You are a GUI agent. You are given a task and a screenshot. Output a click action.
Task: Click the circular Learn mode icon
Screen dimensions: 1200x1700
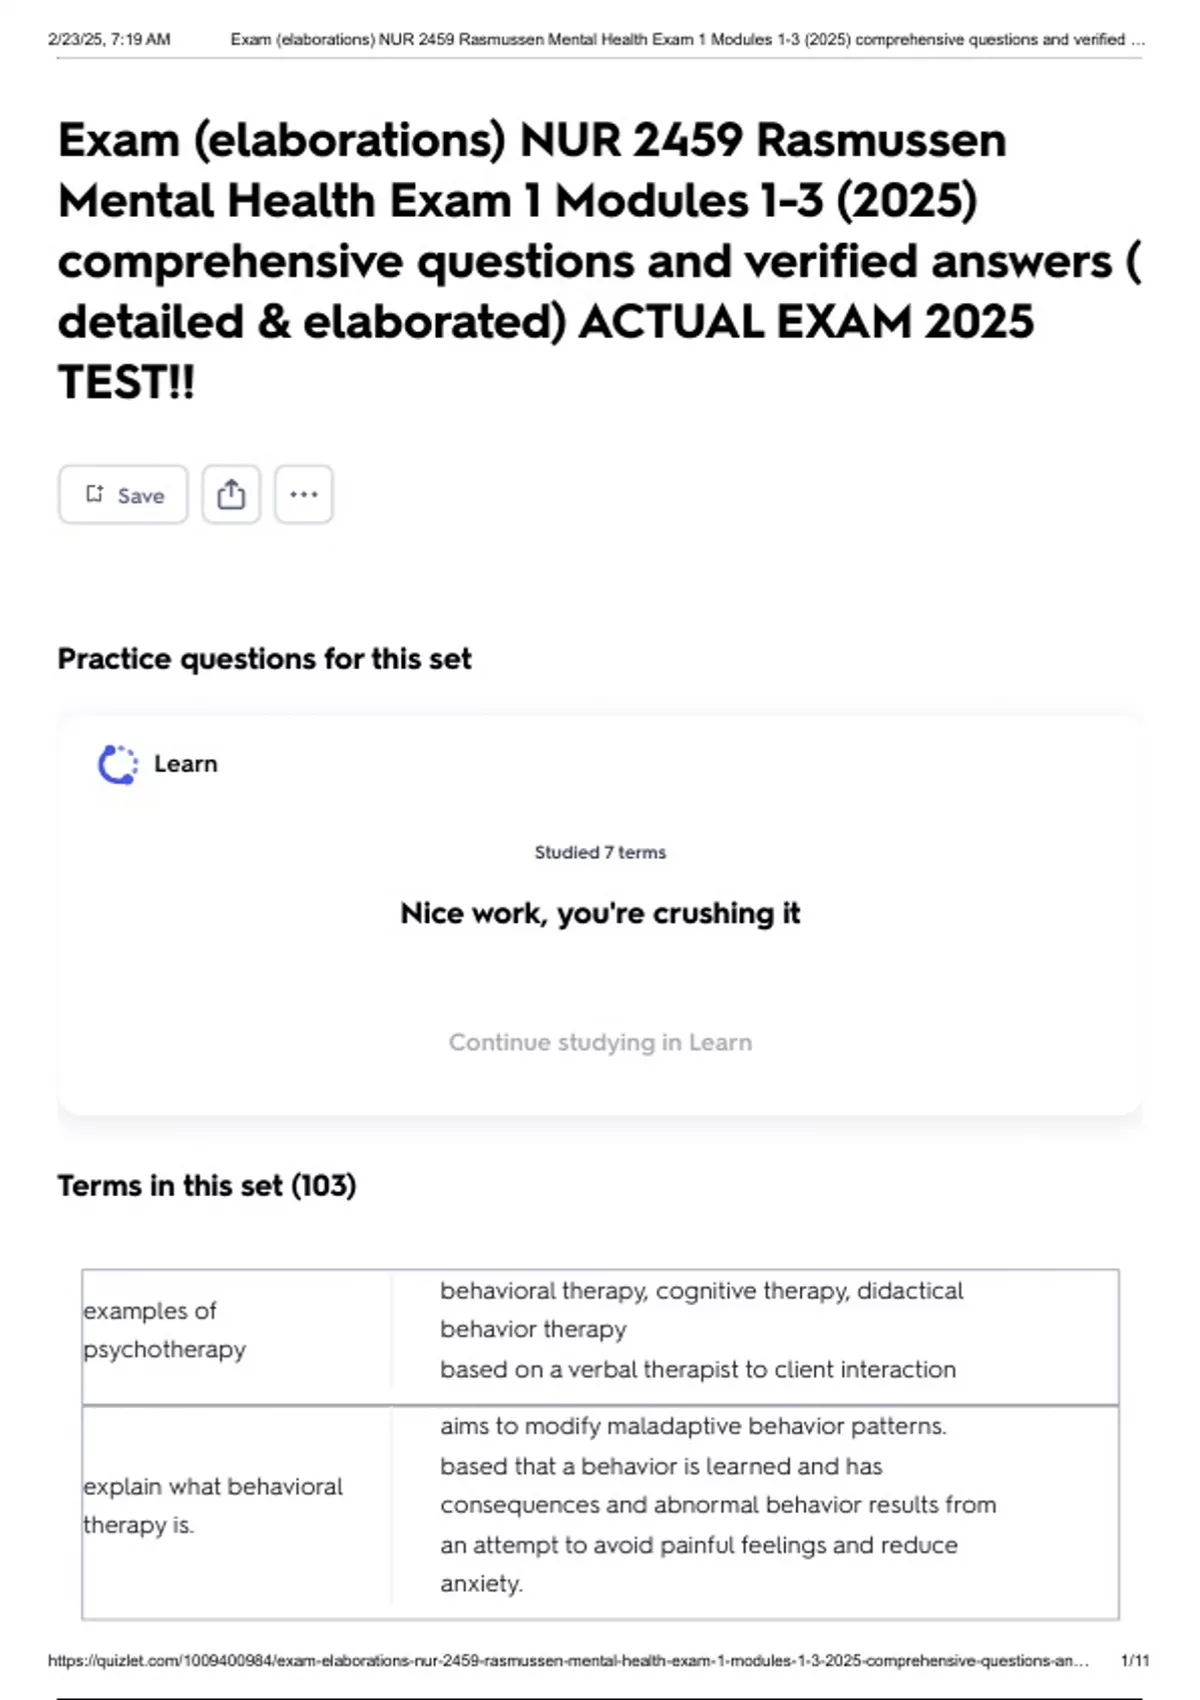point(118,765)
